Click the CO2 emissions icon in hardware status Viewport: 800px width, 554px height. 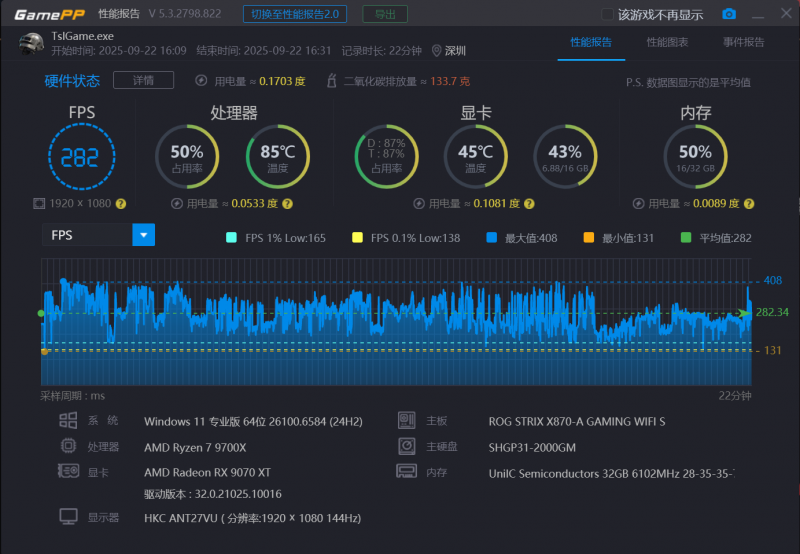point(330,80)
